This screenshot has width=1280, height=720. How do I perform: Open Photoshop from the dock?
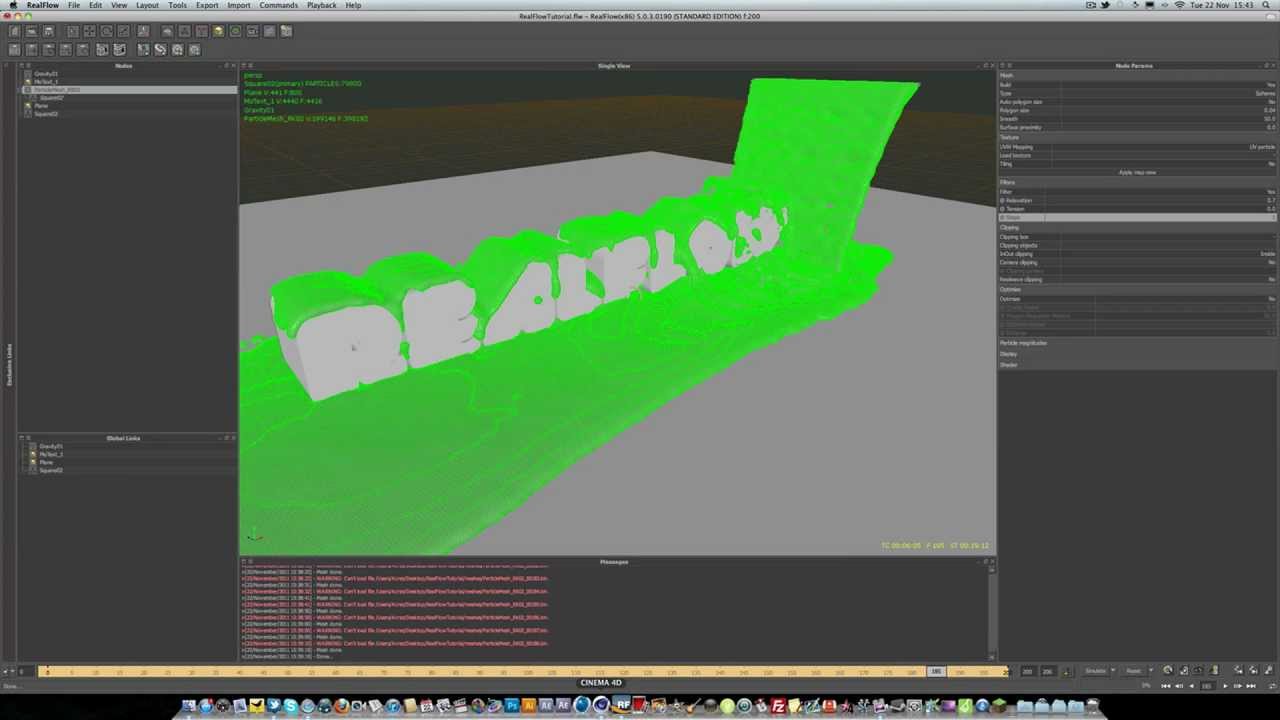point(512,706)
